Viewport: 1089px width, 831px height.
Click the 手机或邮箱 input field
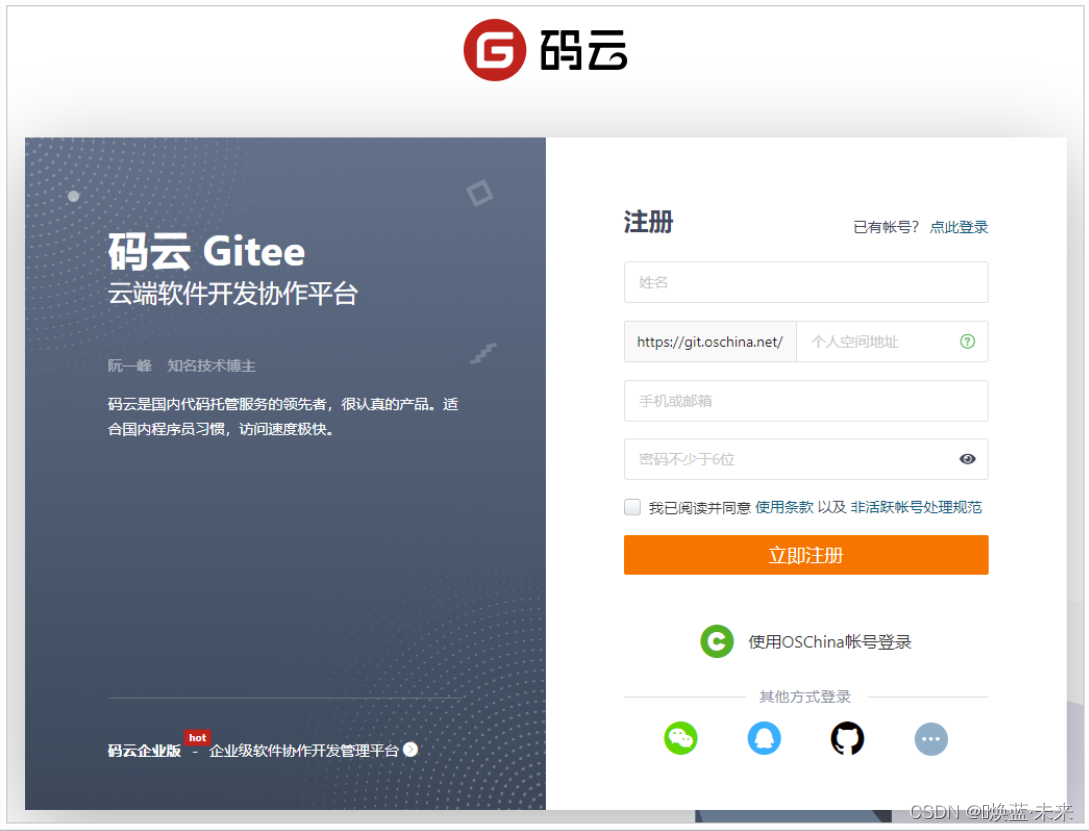(806, 401)
